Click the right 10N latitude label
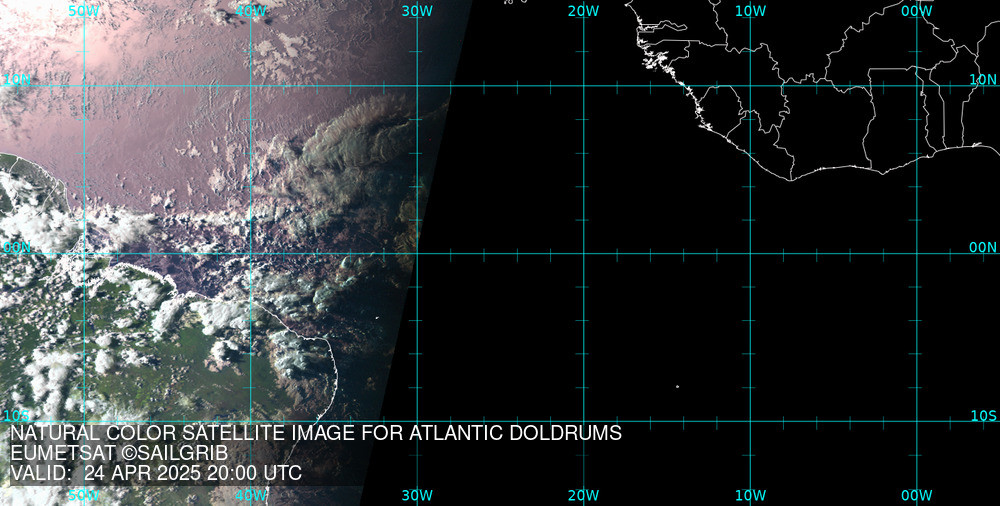Image resolution: width=1000 pixels, height=506 pixels. tap(983, 79)
